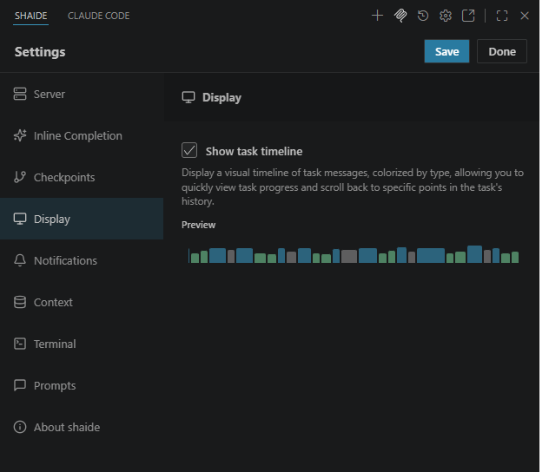540x472 pixels.
Task: Open Terminal settings section
Action: point(82,344)
